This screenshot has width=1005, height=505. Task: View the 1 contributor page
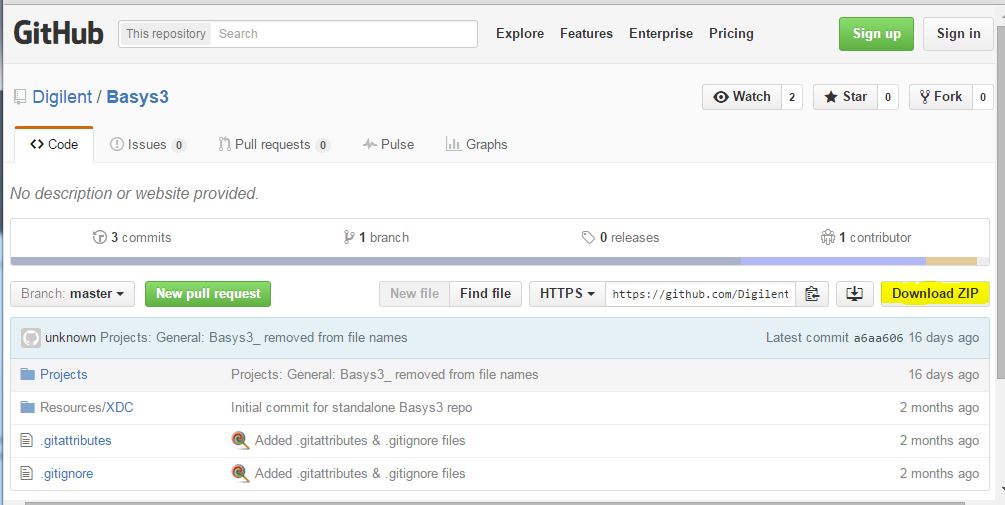click(x=866, y=237)
